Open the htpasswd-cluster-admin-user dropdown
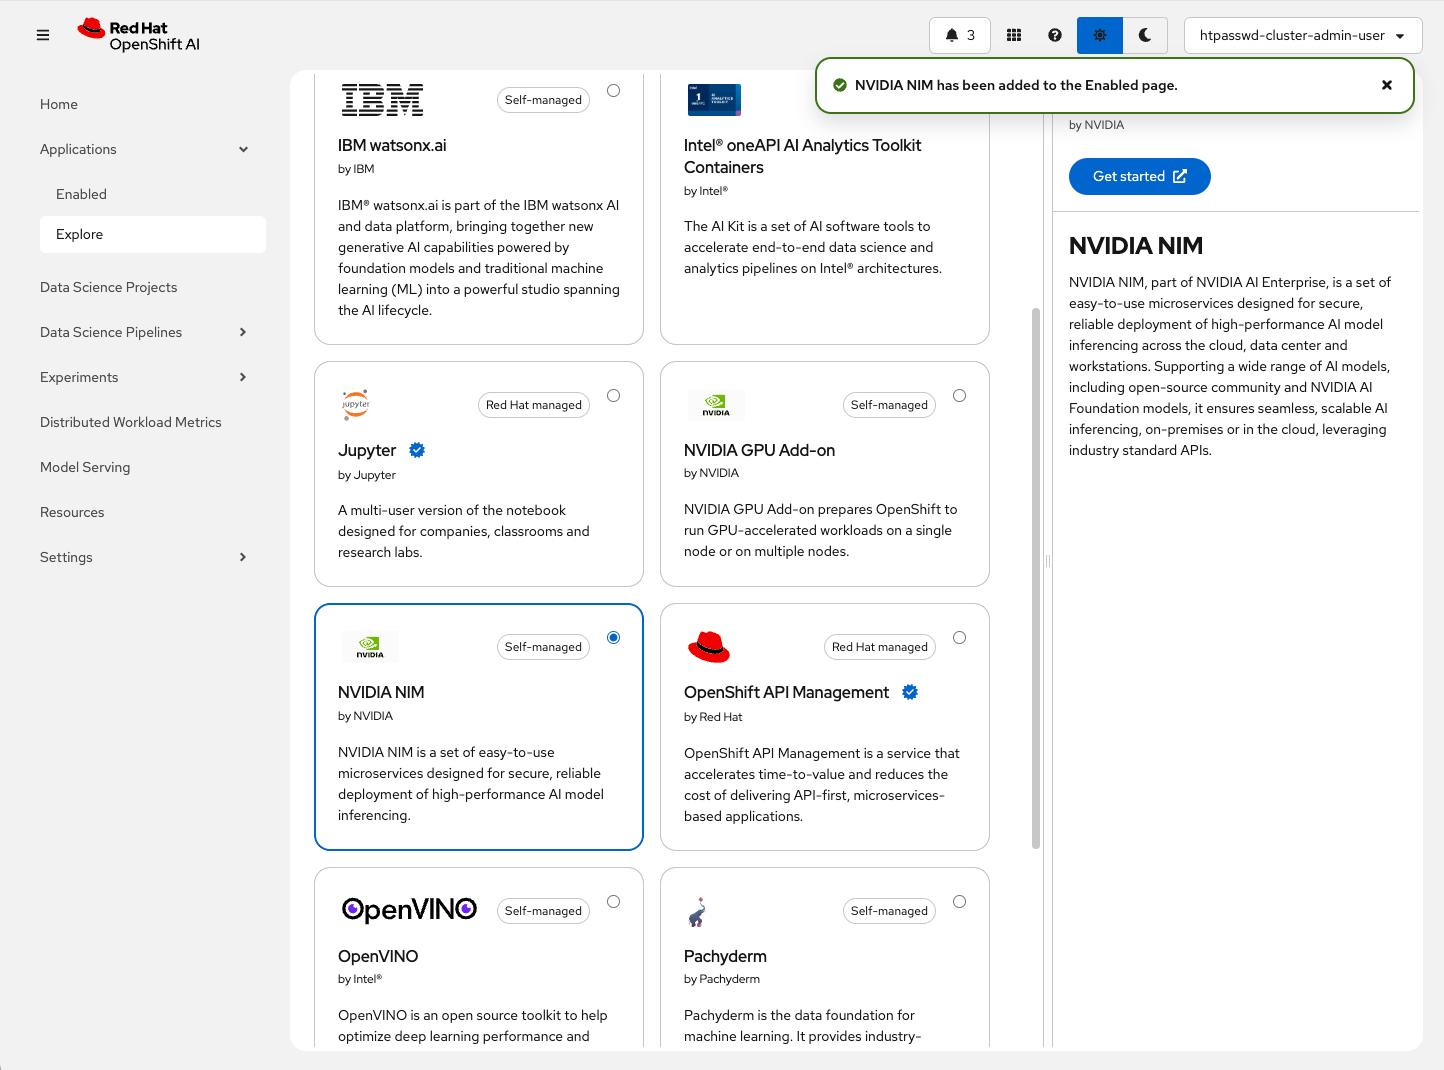The height and width of the screenshot is (1070, 1444). pyautogui.click(x=1302, y=35)
